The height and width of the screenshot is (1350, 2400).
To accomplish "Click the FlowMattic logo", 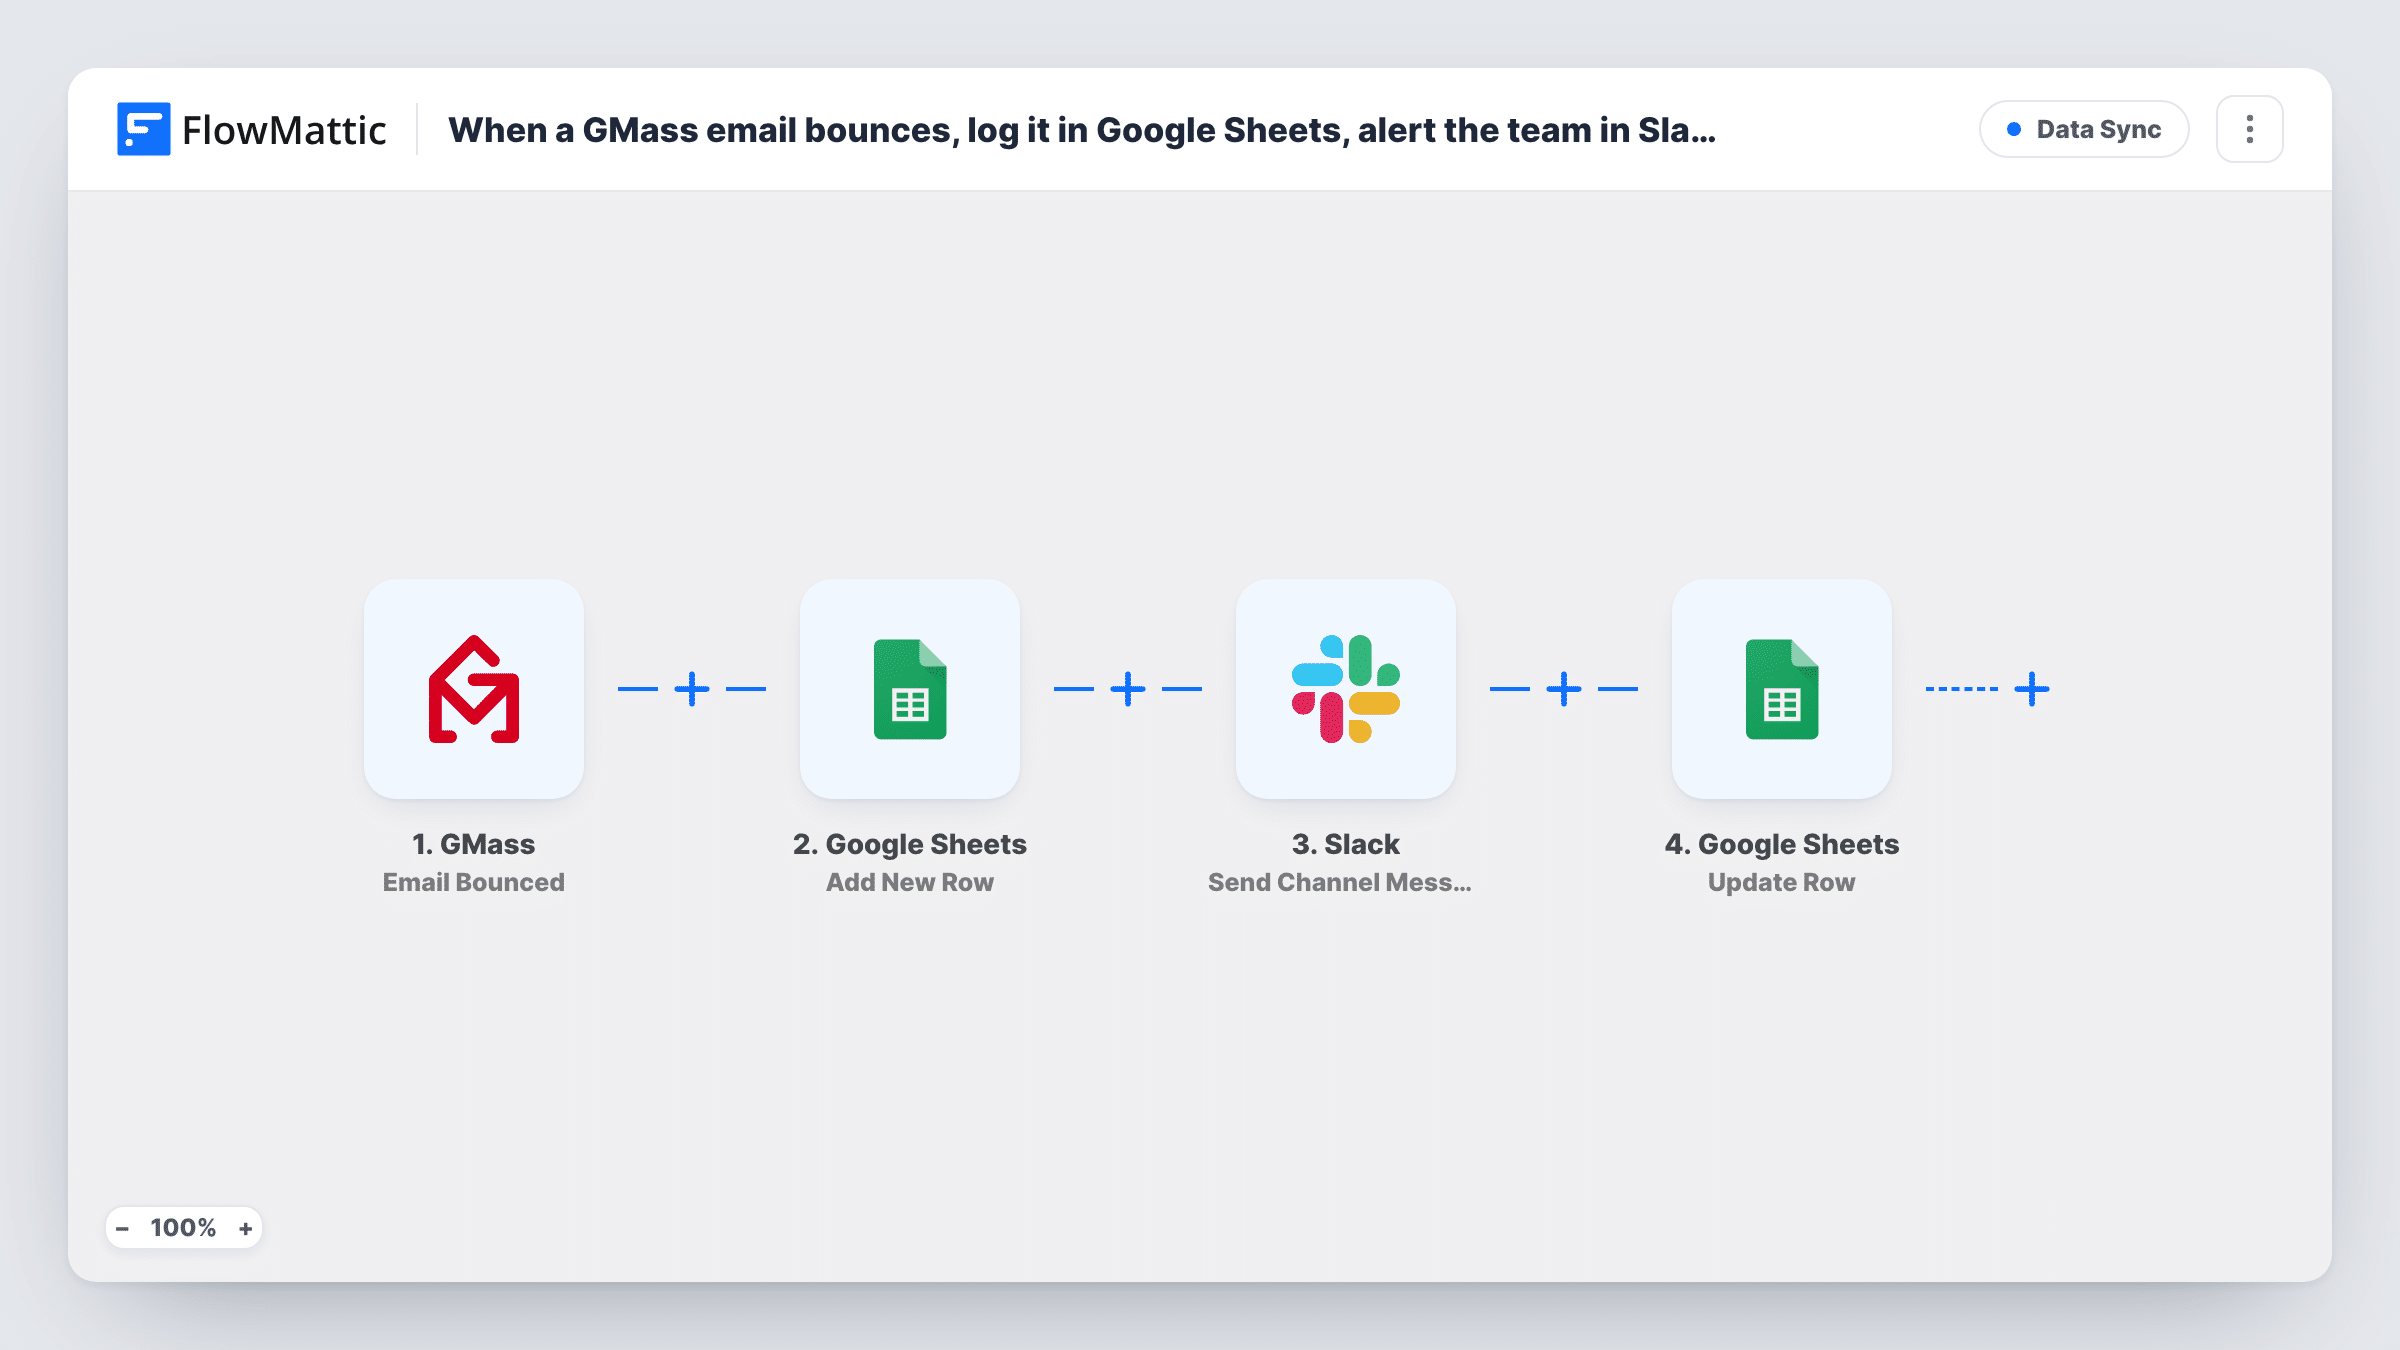I will 251,129.
